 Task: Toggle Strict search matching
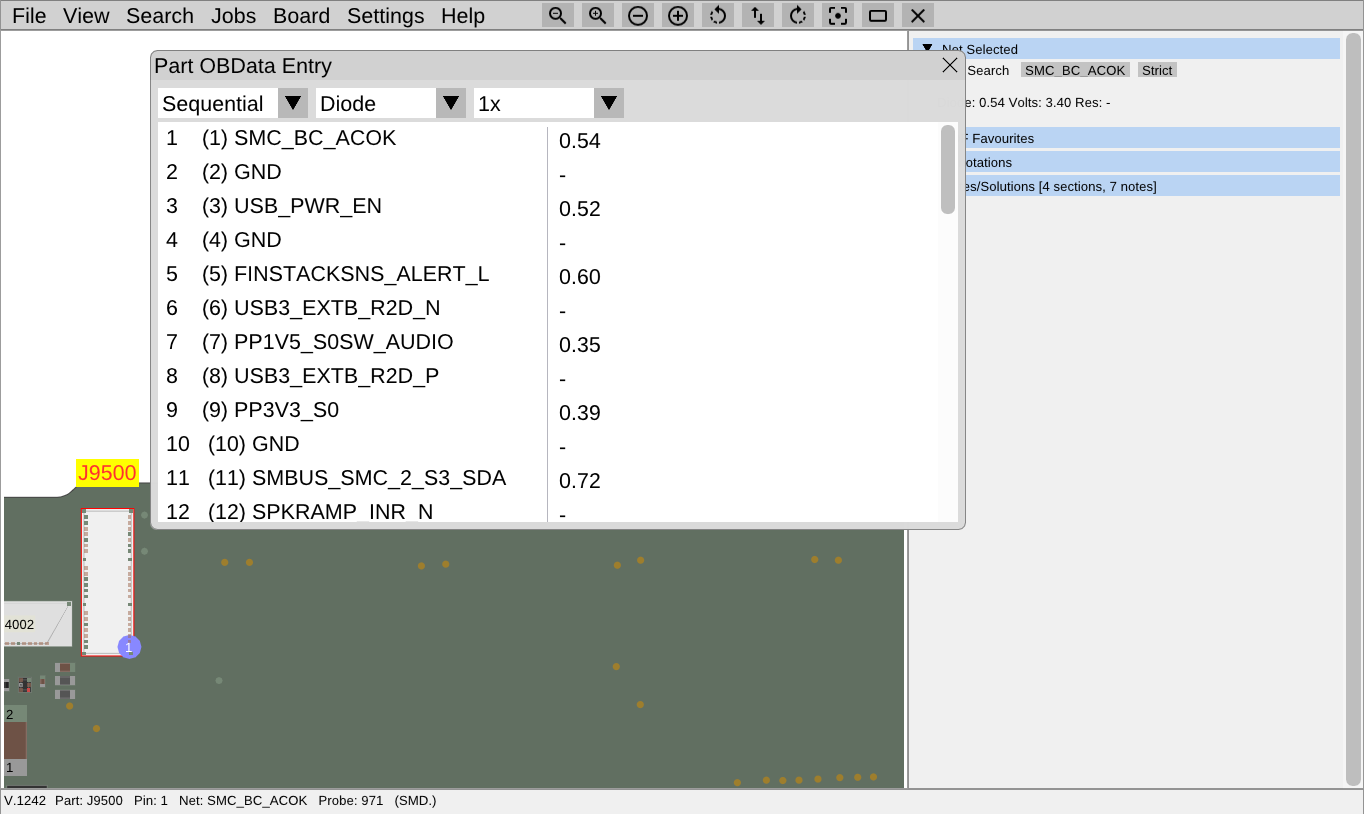(x=1156, y=70)
